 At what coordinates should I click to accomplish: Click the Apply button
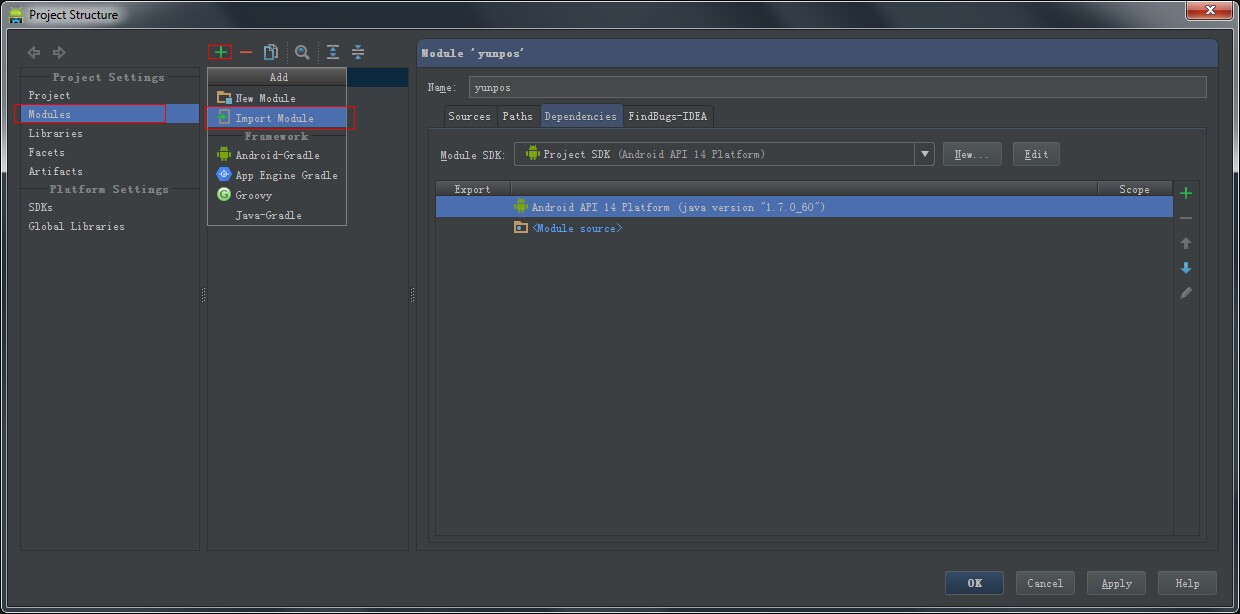pos(1117,583)
